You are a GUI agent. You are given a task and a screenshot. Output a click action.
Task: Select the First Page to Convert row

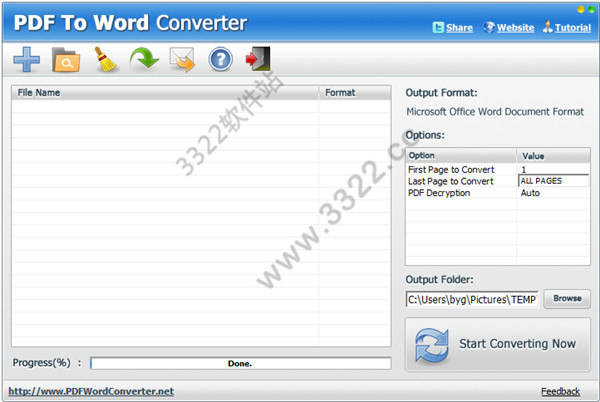tap(497, 169)
